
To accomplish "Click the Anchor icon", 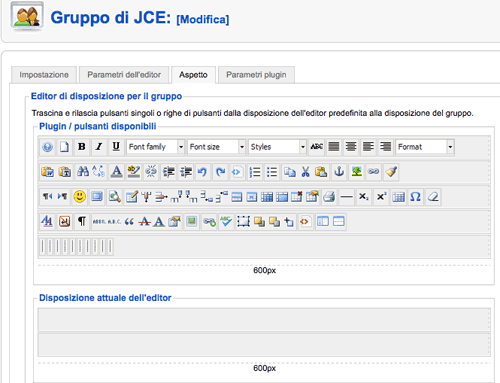I will click(x=339, y=172).
